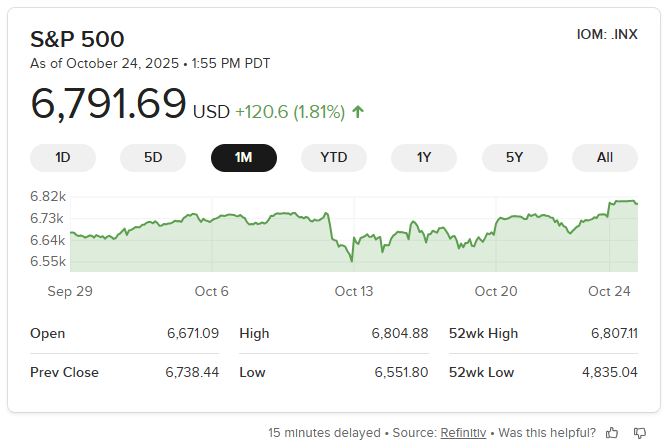This screenshot has width=667, height=448.
Task: Click the chart's lowest dip near Oct 13
Action: click(x=351, y=261)
